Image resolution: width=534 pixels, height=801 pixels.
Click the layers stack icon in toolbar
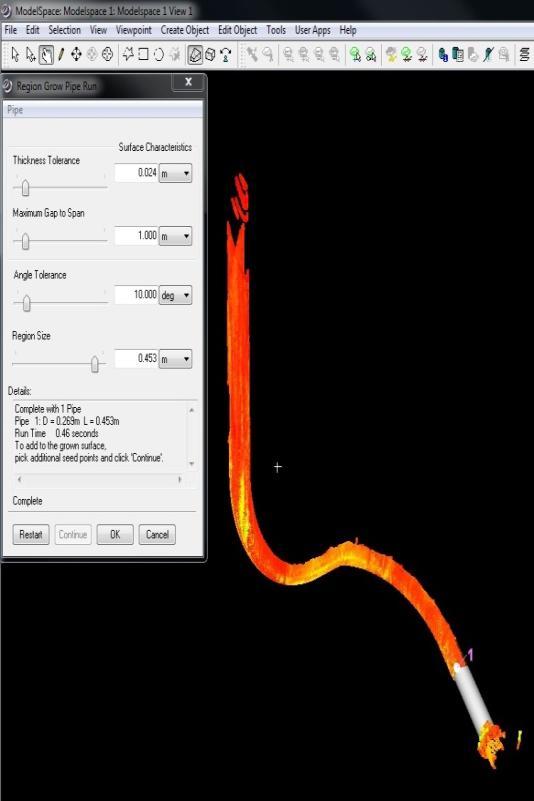[524, 54]
